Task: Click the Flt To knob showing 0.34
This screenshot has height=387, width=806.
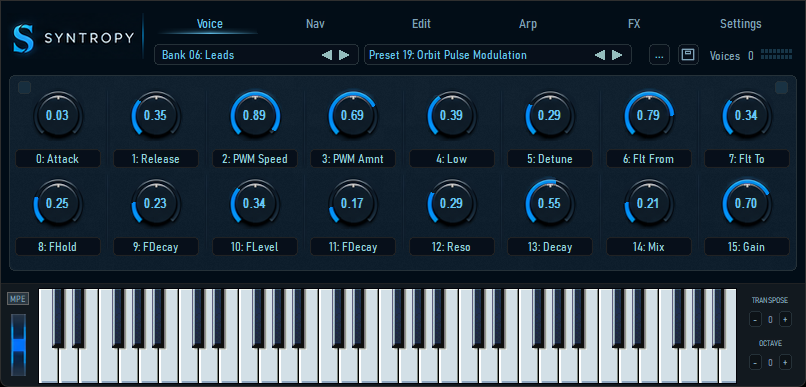Action: coord(746,115)
